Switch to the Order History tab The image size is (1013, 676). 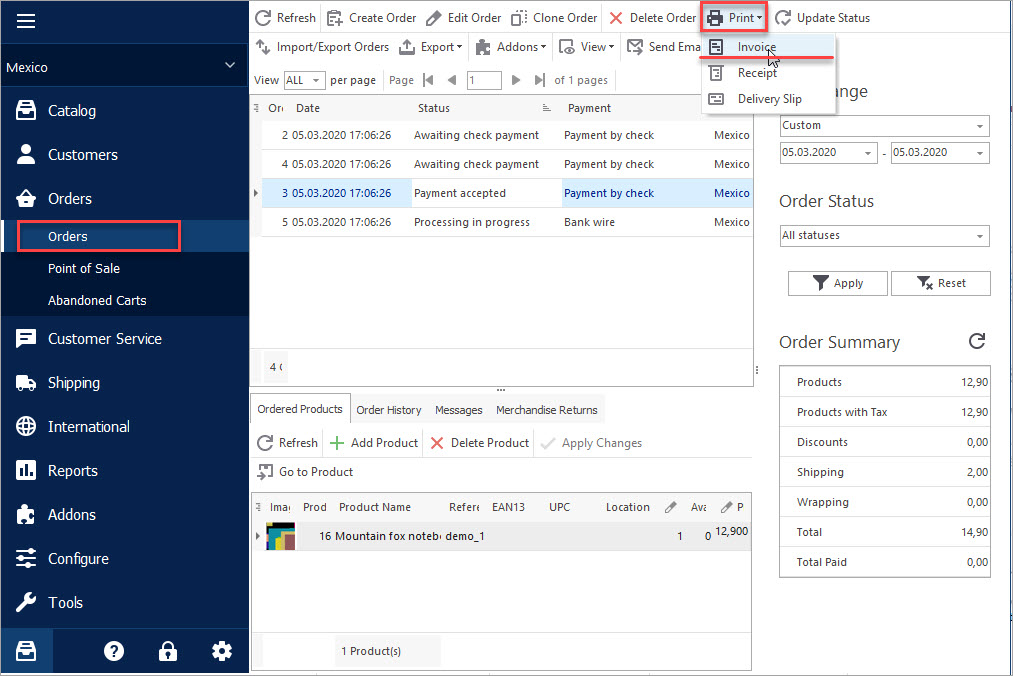pyautogui.click(x=388, y=410)
